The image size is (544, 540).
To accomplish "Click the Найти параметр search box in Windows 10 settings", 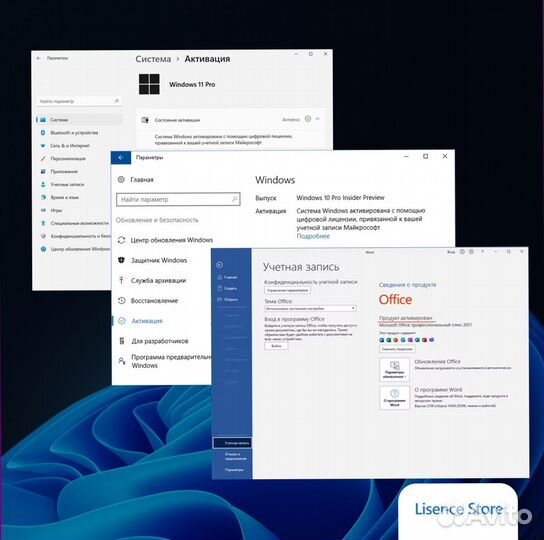I will pyautogui.click(x=178, y=199).
